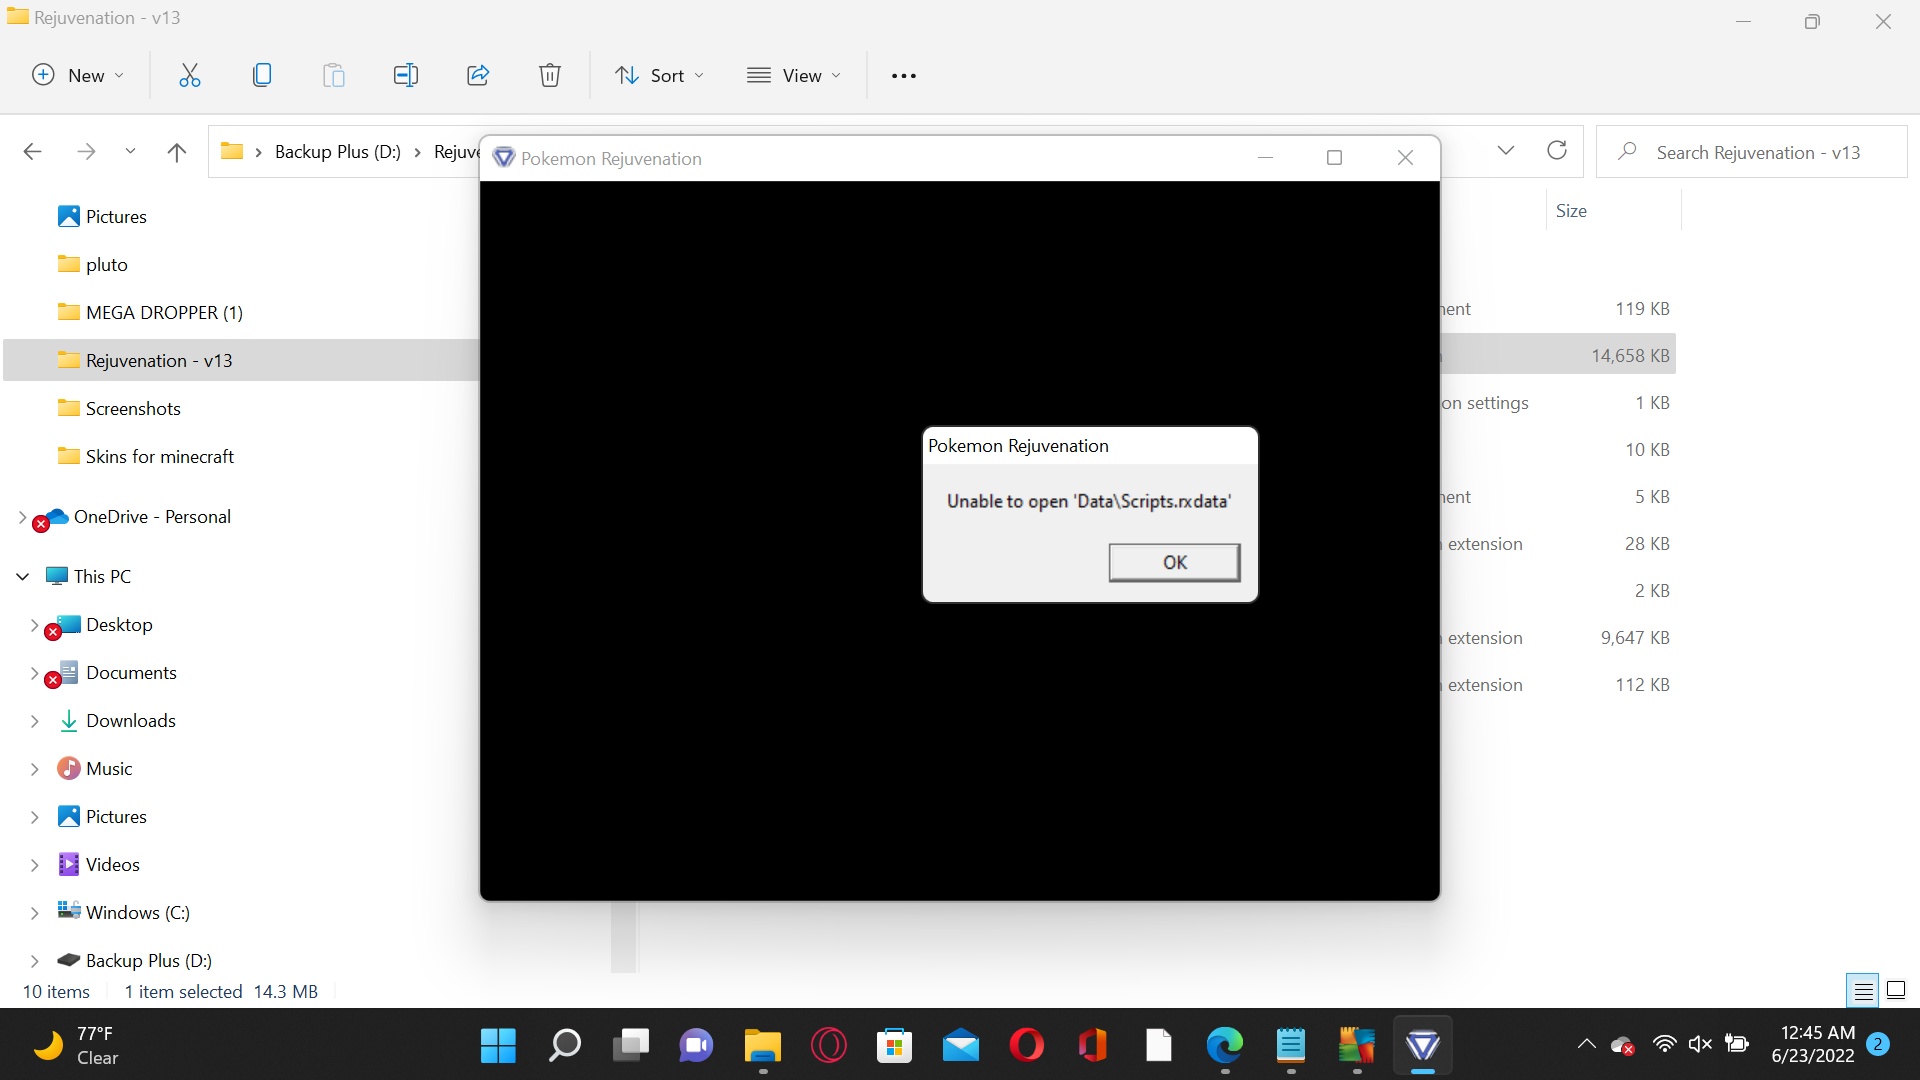The width and height of the screenshot is (1920, 1080).
Task: Open Notepad from taskbar
Action: (1290, 1046)
